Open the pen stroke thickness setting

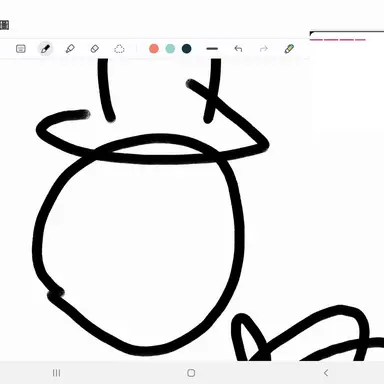[212, 49]
